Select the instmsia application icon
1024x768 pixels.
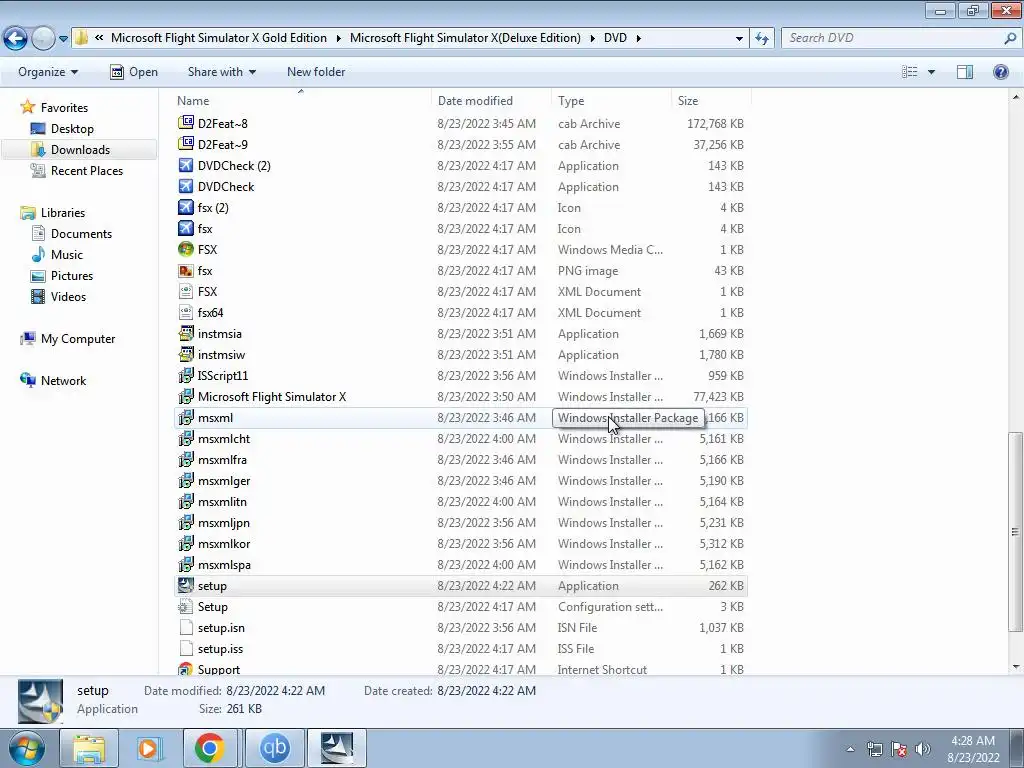(186, 333)
